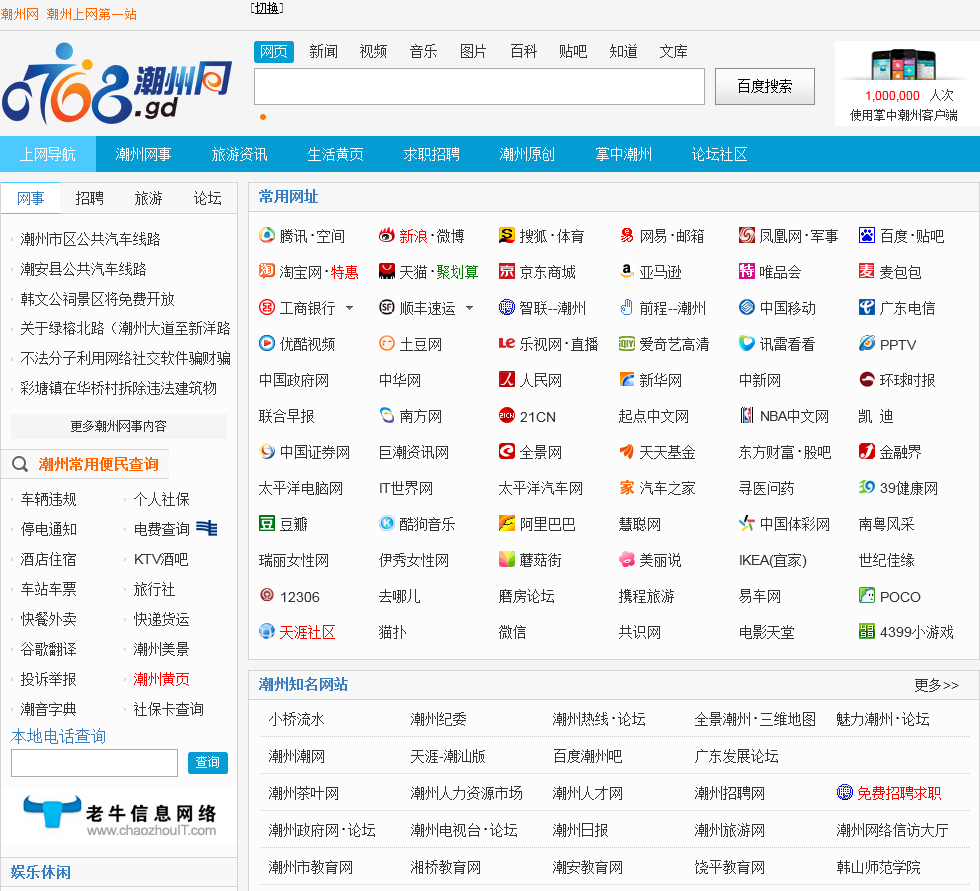Expand the 顺丰速运 dropdown arrow
The image size is (980, 891).
coord(469,307)
